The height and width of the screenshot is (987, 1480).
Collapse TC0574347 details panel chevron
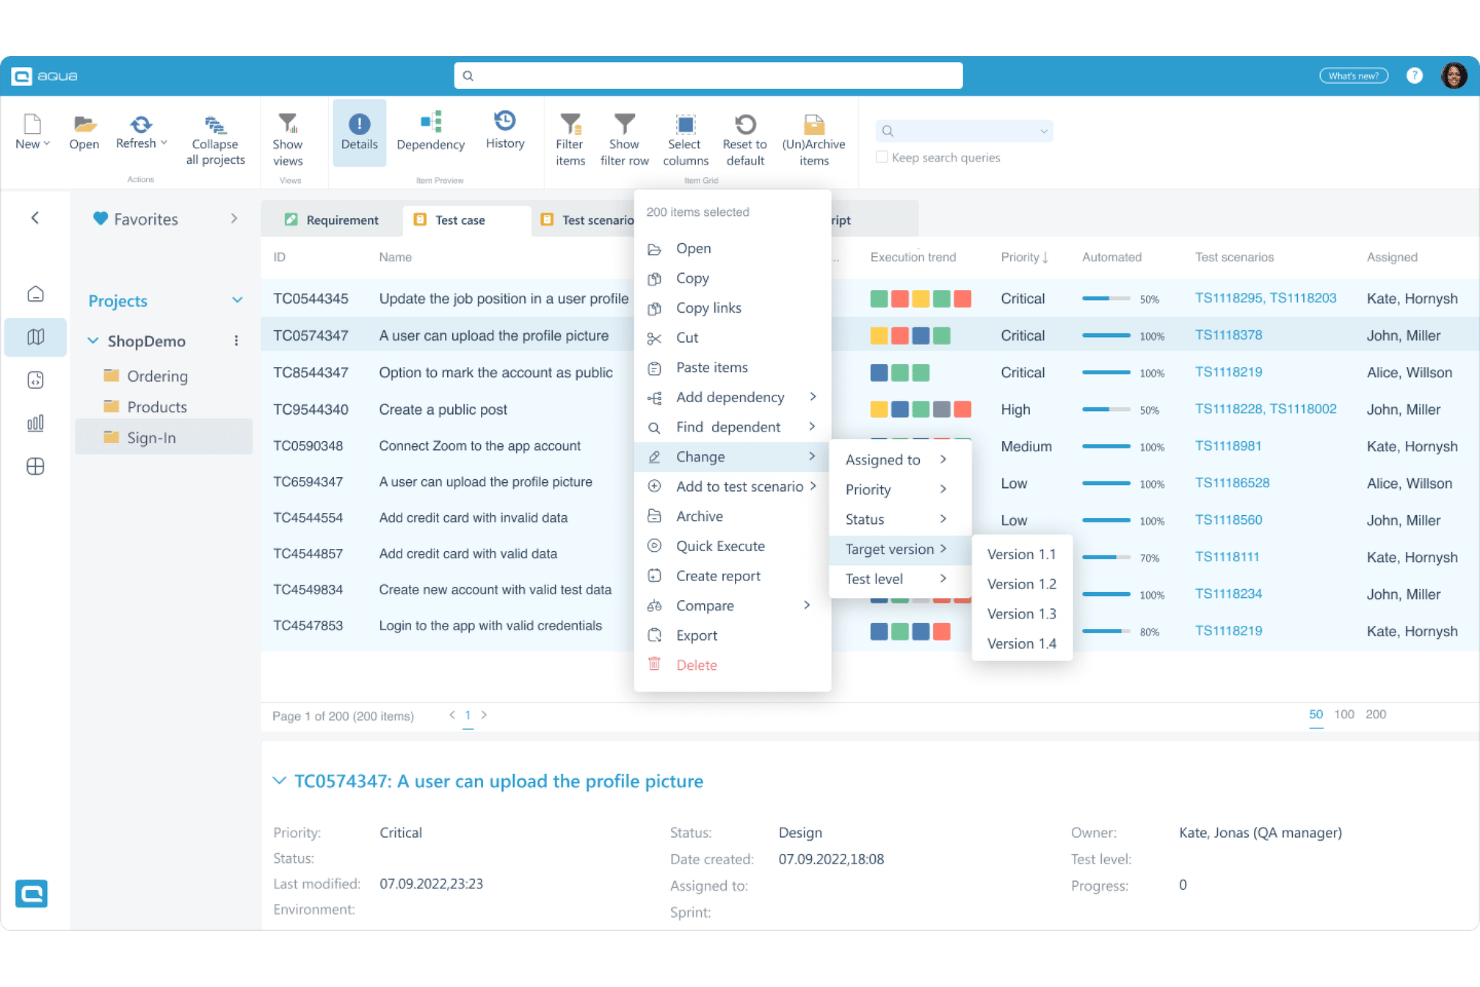pos(279,781)
